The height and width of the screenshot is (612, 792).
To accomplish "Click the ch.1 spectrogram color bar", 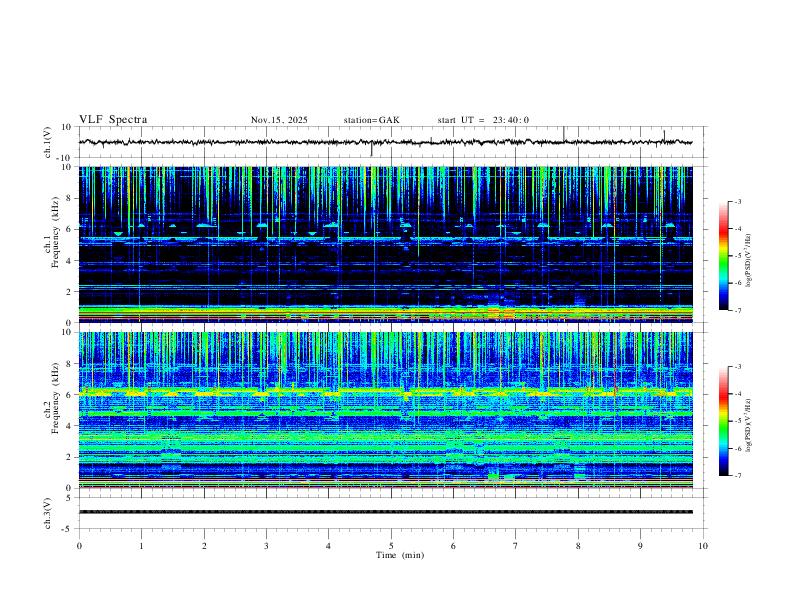I will [723, 256].
